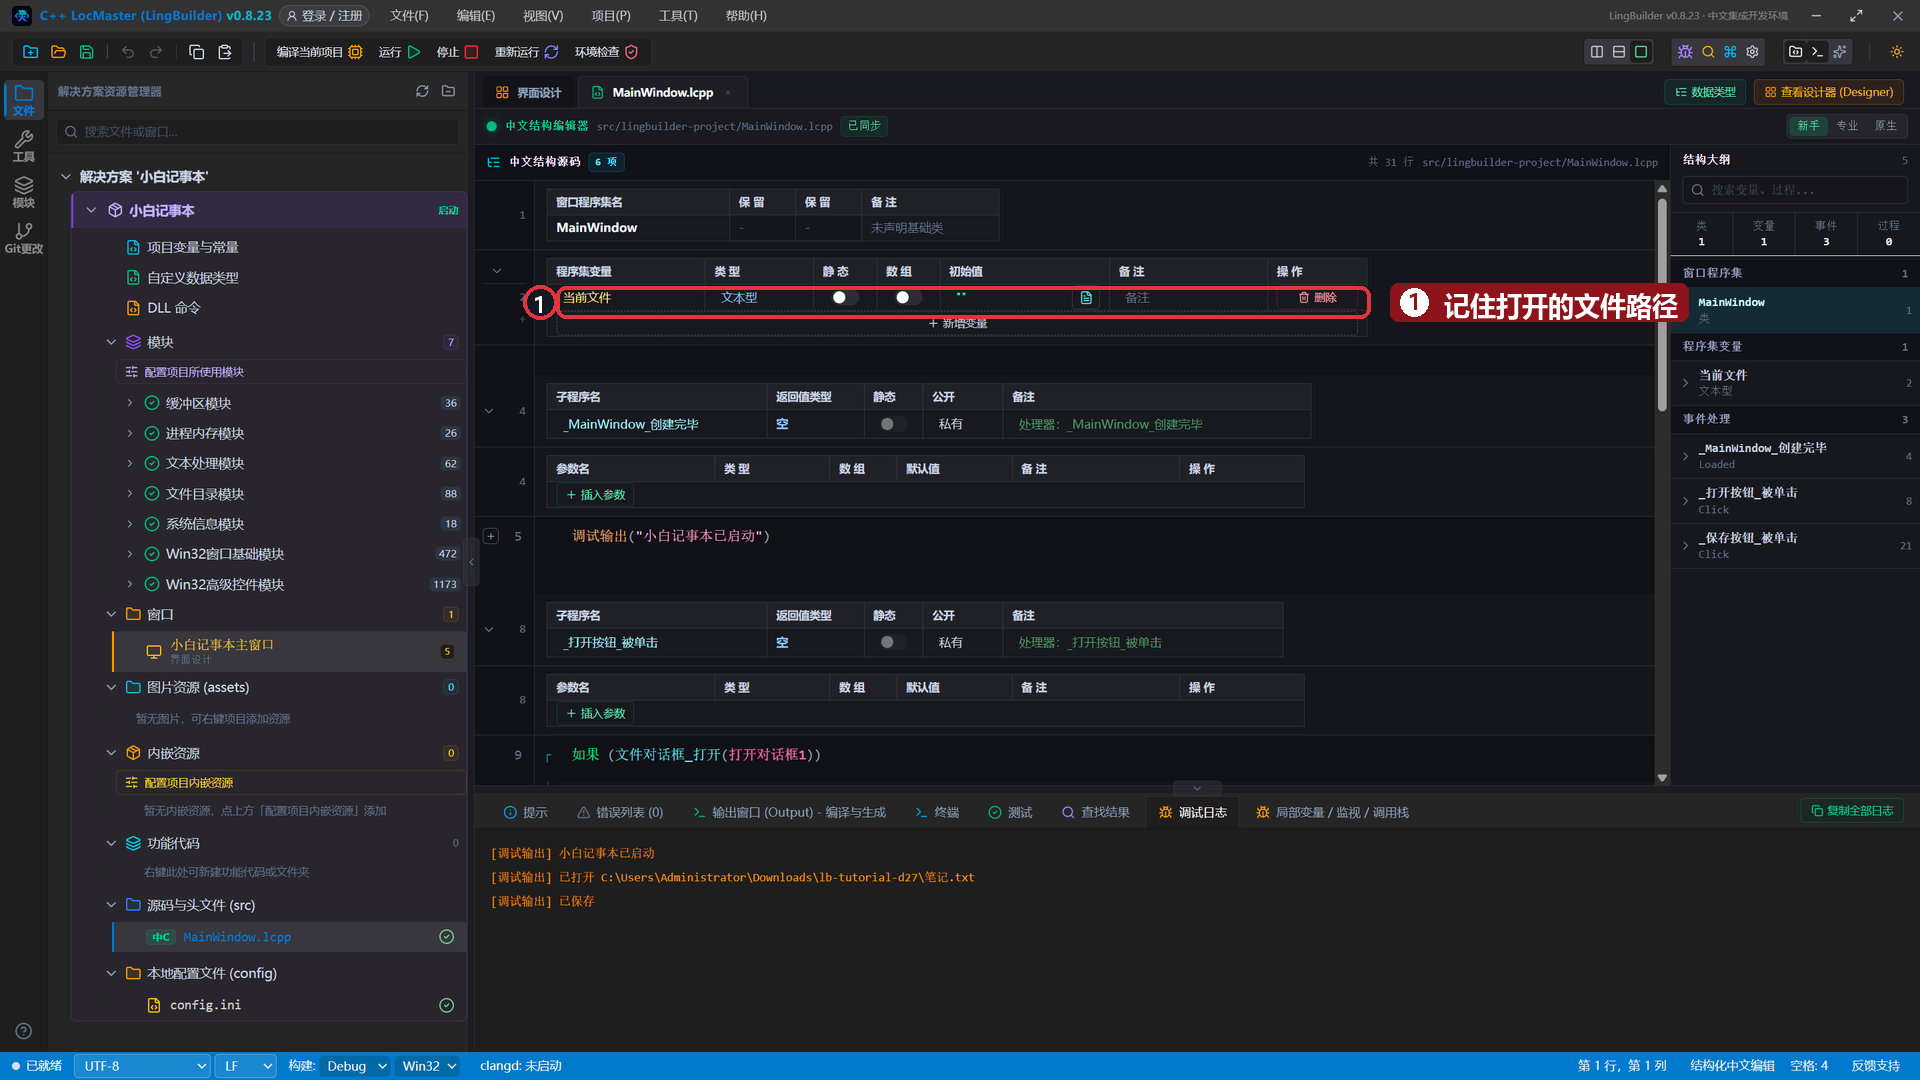Click the blue command-key icon
Viewport: 1920px width, 1080px height.
[x=1730, y=52]
